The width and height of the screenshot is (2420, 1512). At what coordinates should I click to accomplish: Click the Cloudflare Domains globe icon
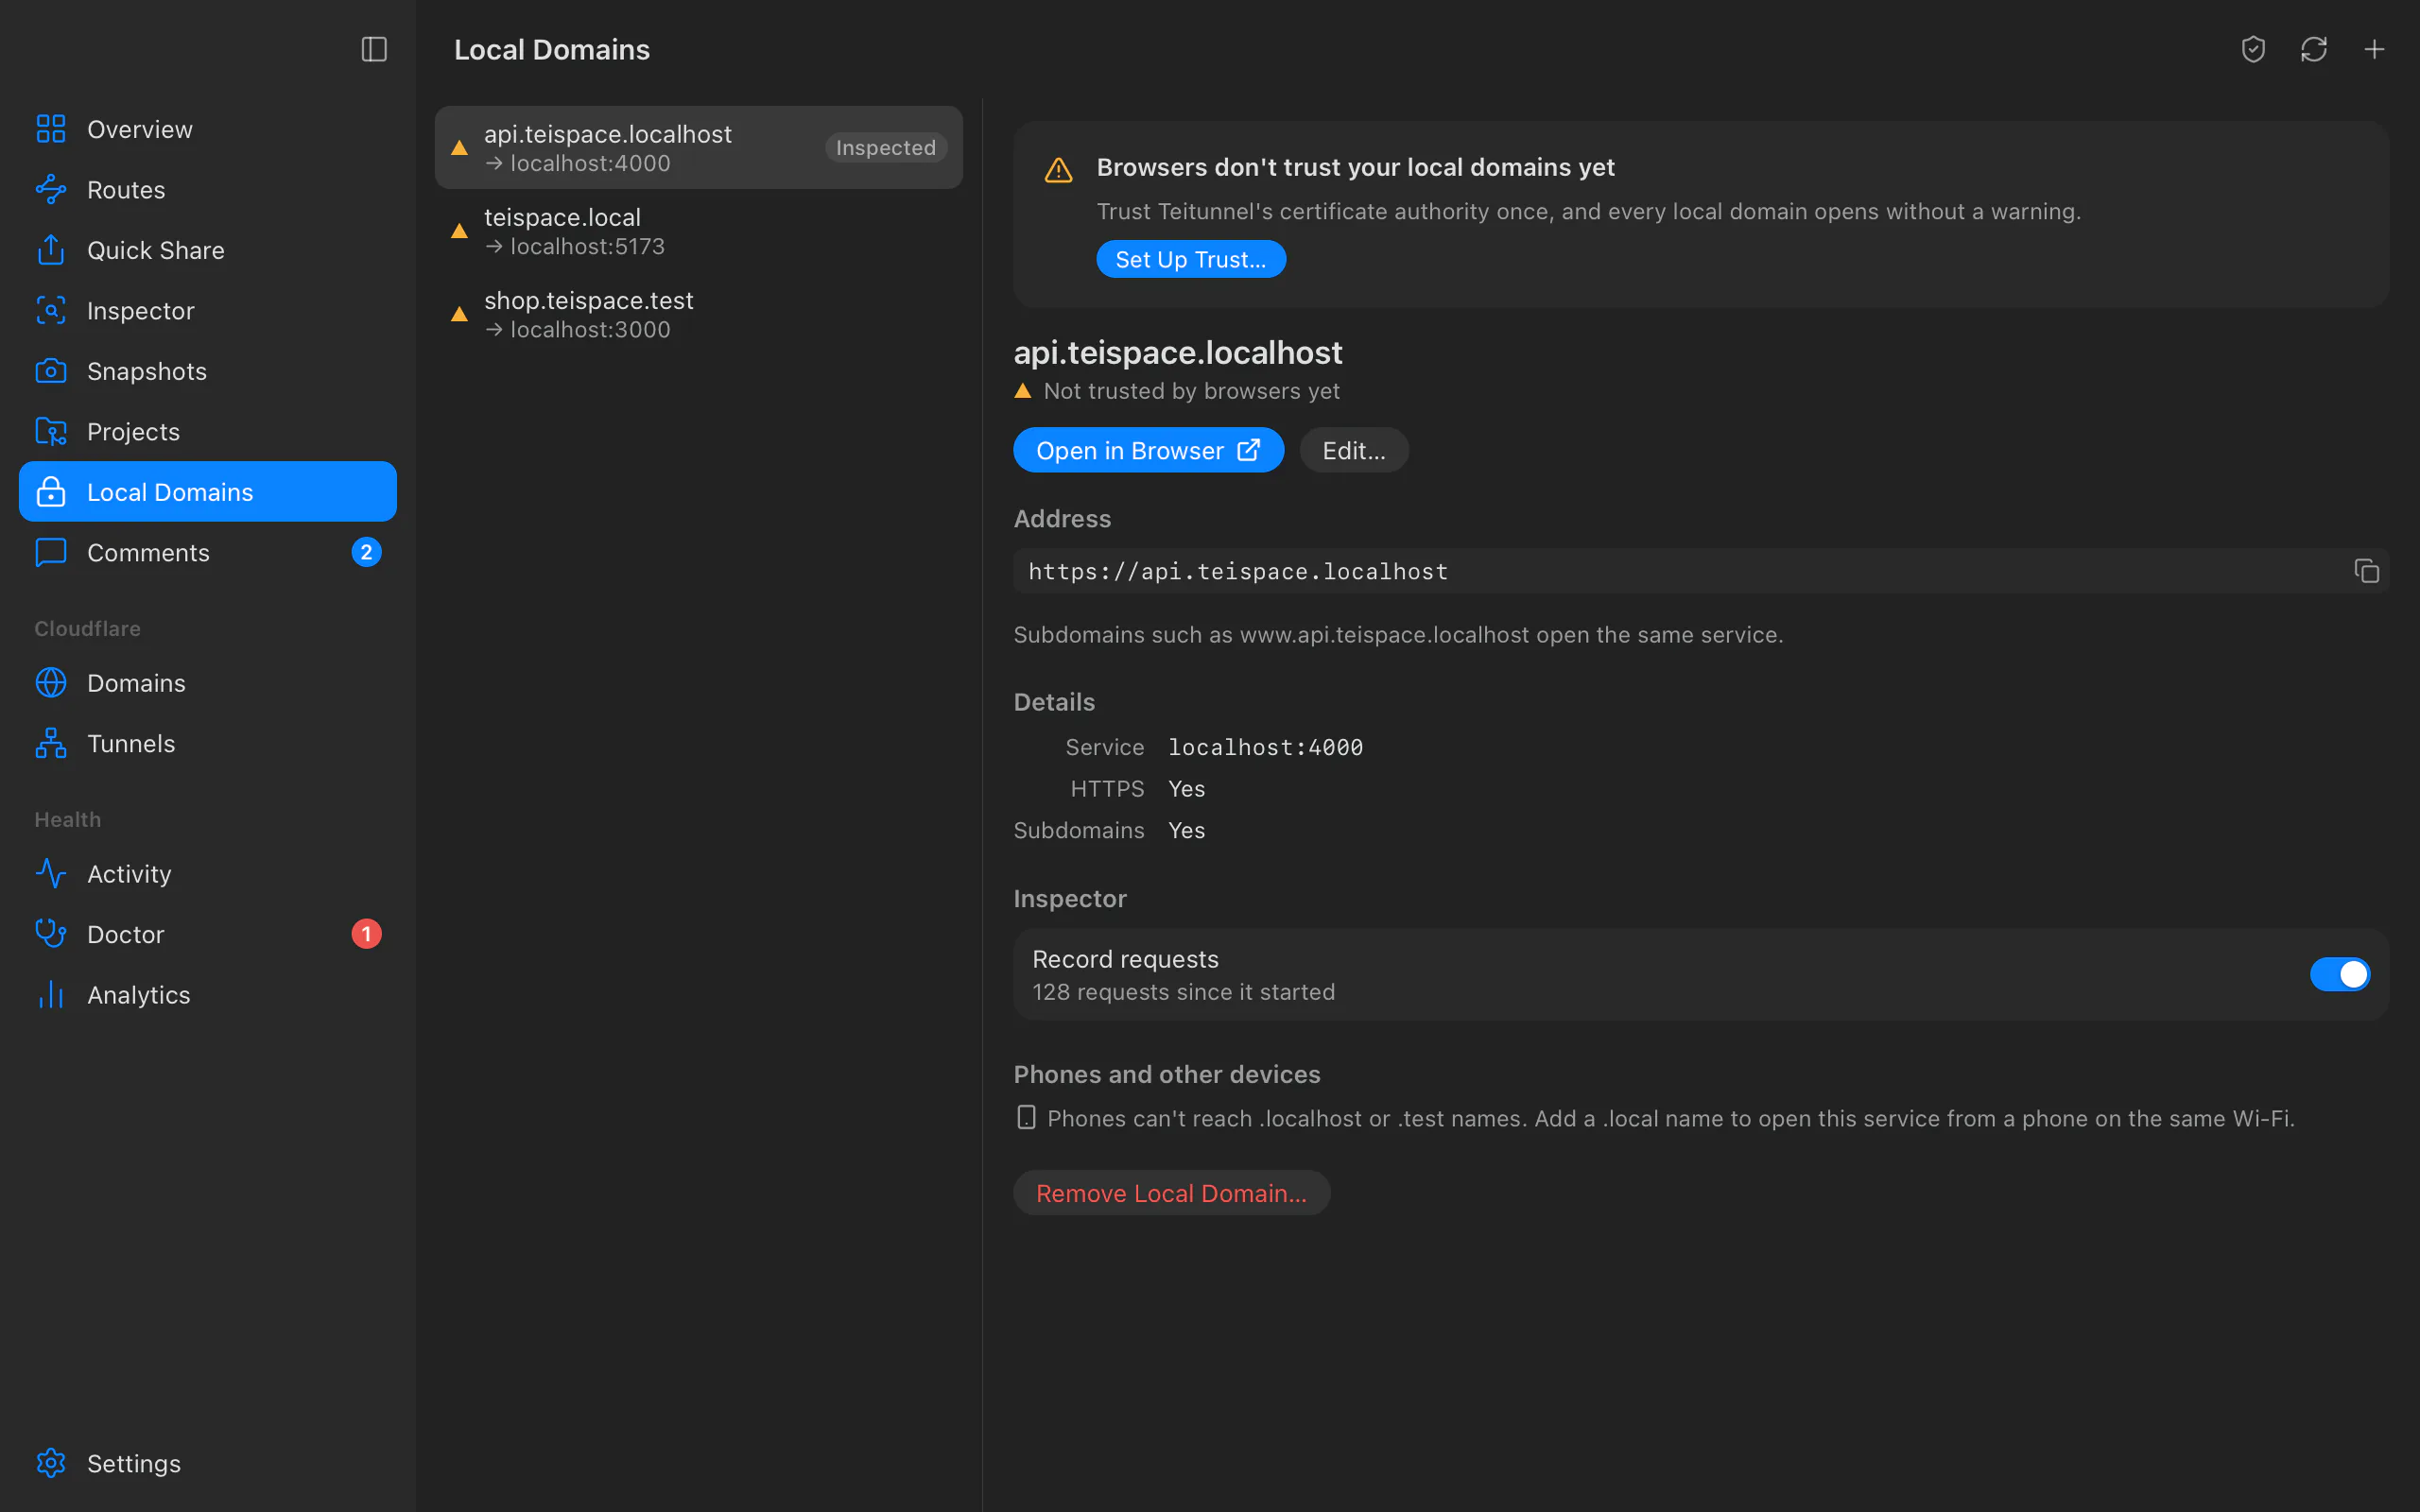(x=51, y=683)
